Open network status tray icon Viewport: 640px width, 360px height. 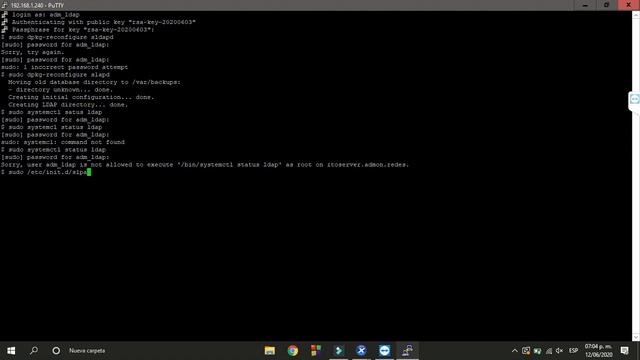[549, 351]
